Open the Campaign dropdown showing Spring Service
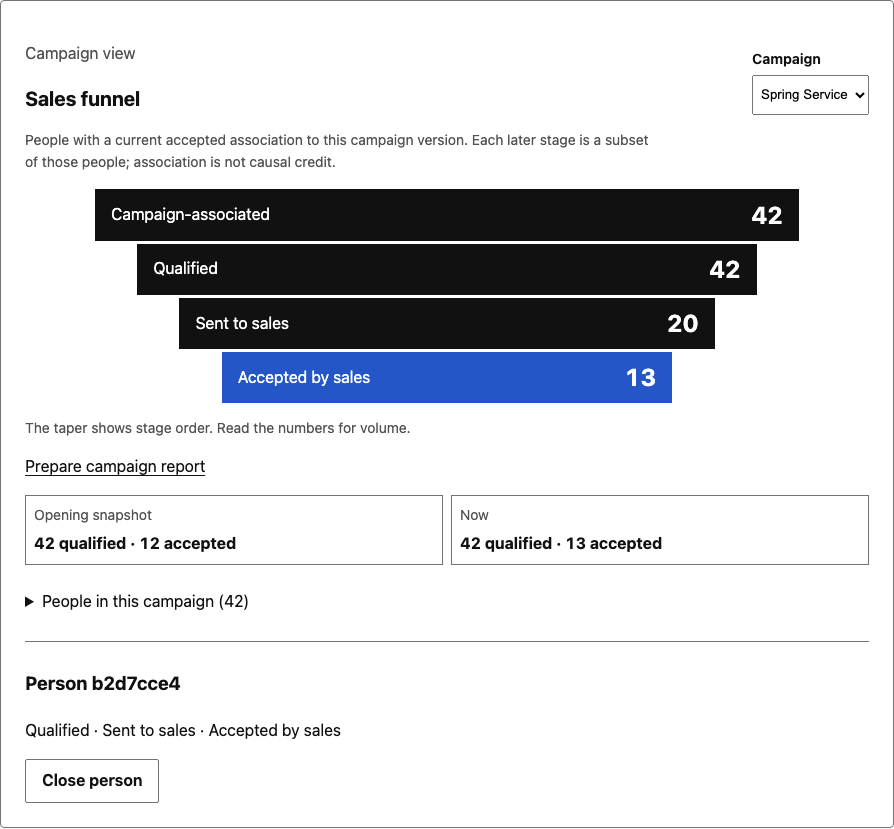Viewport: 894px width, 829px height. [810, 95]
